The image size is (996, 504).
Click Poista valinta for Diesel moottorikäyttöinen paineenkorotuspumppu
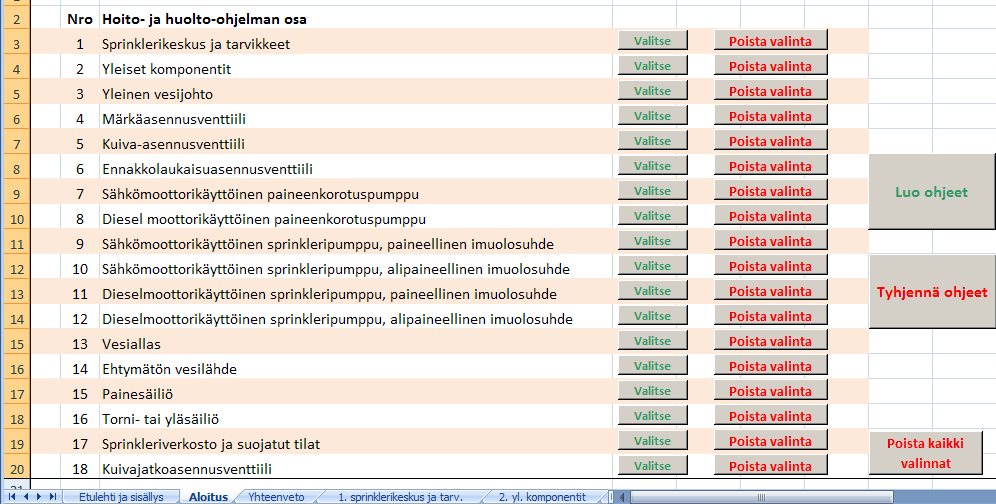[x=771, y=215]
